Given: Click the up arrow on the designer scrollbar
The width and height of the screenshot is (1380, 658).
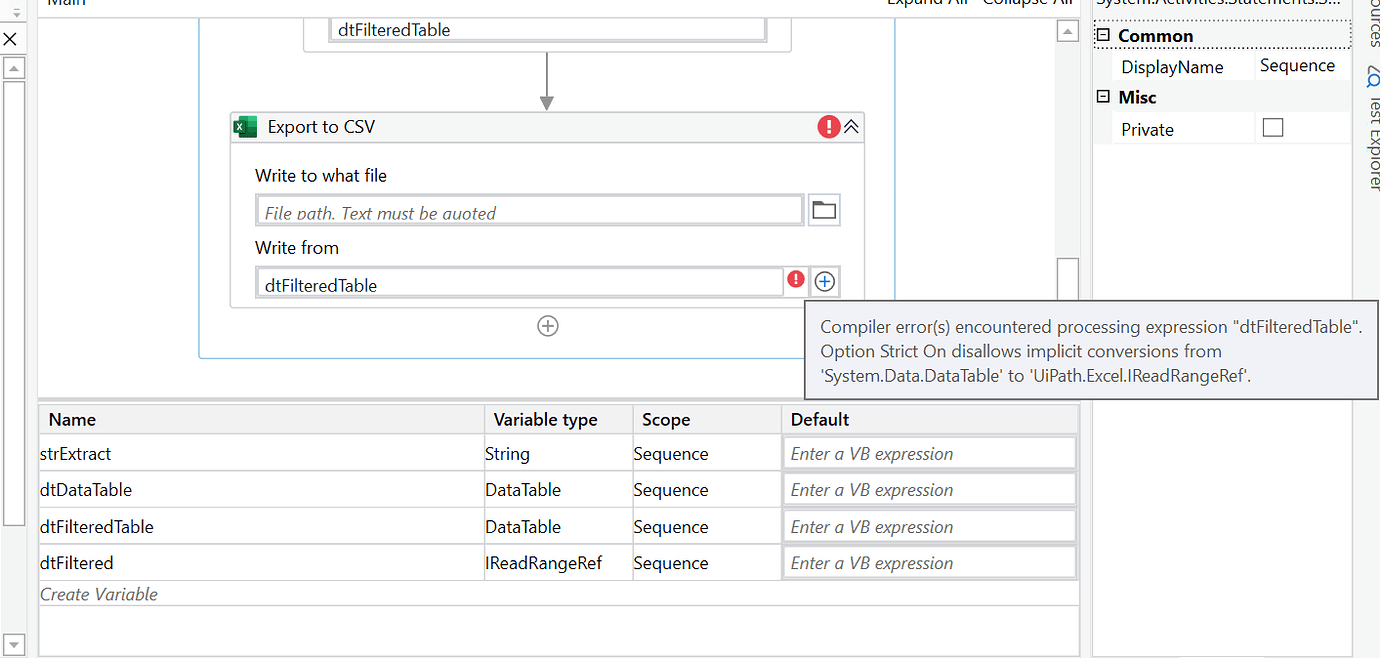Looking at the screenshot, I should 1067,29.
